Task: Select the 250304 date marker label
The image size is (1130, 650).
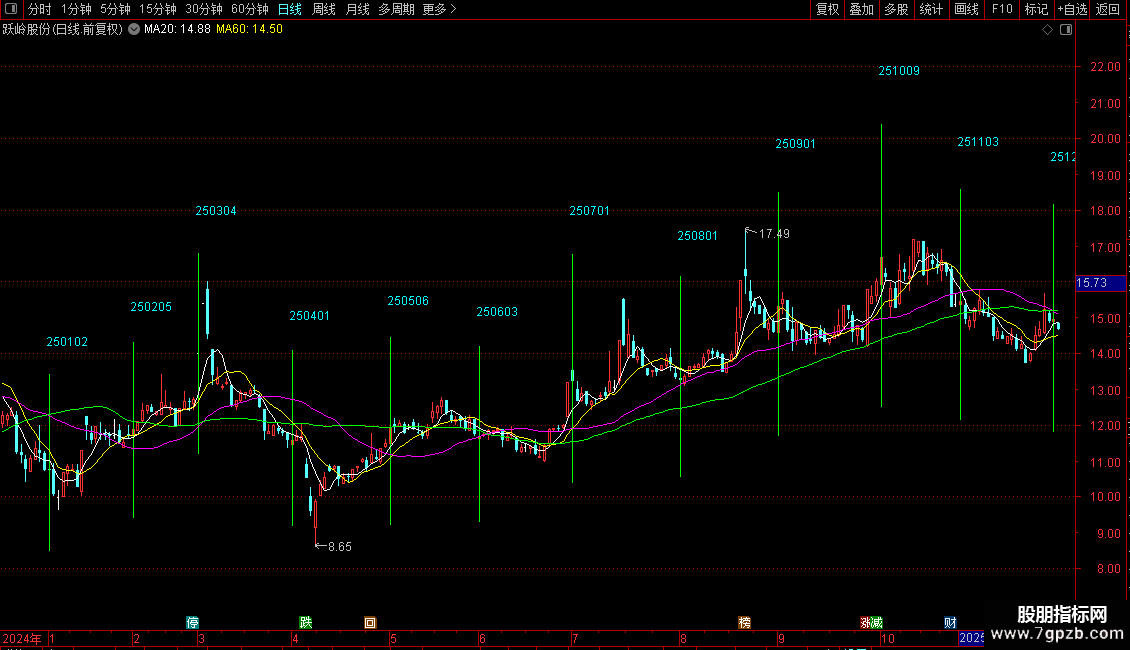Action: pos(215,211)
